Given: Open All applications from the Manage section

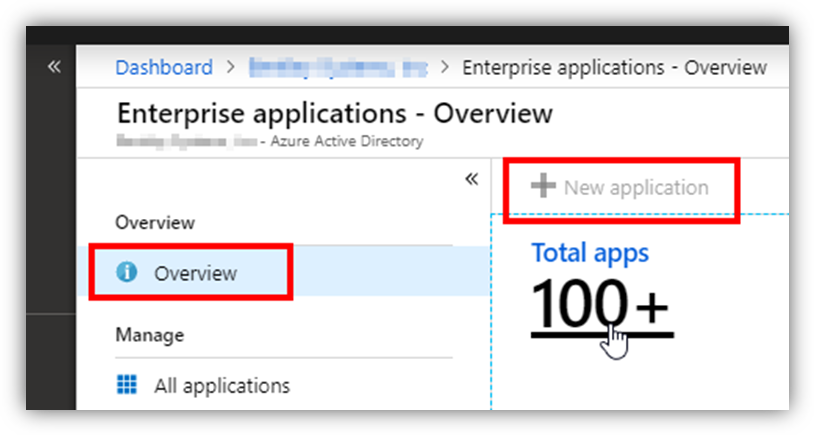Looking at the screenshot, I should point(221,385).
